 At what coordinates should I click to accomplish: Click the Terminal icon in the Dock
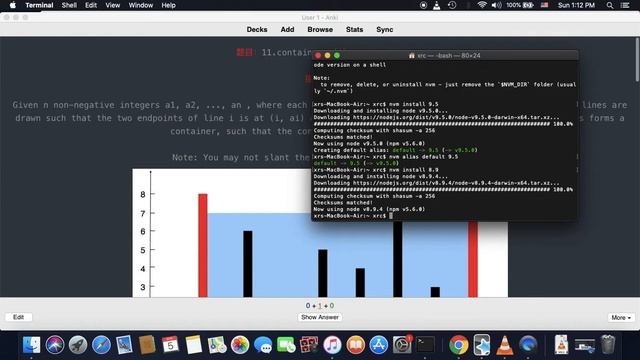coord(425,345)
